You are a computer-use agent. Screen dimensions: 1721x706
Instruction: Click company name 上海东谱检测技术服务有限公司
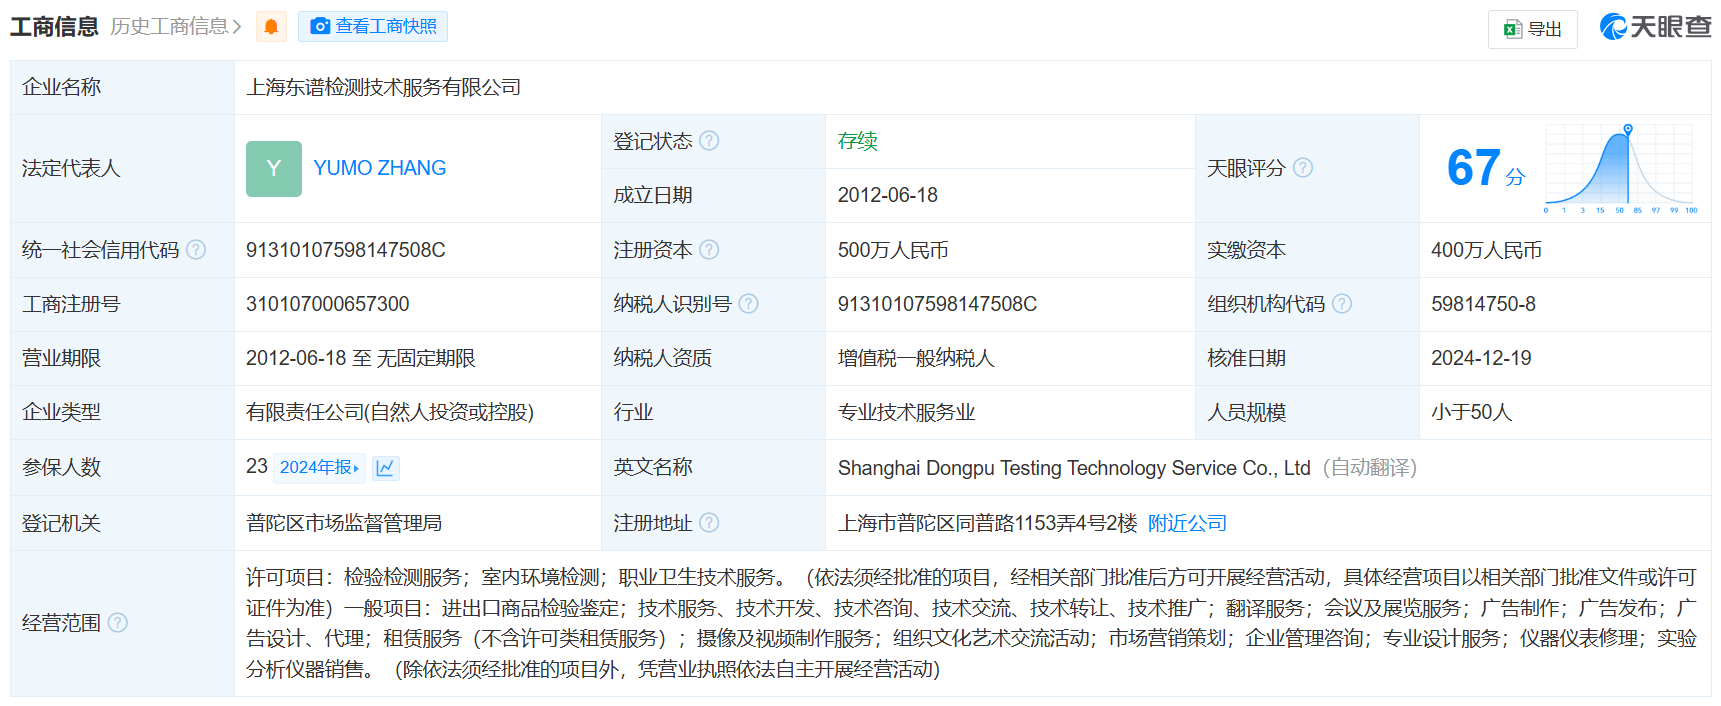point(384,87)
